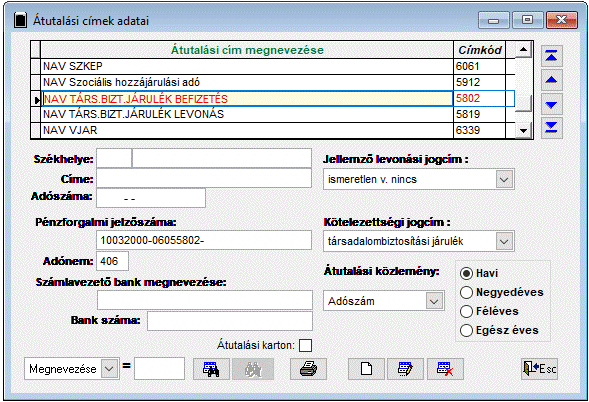Click code cell 5819
Screen dimensions: 589x402
(x=479, y=114)
